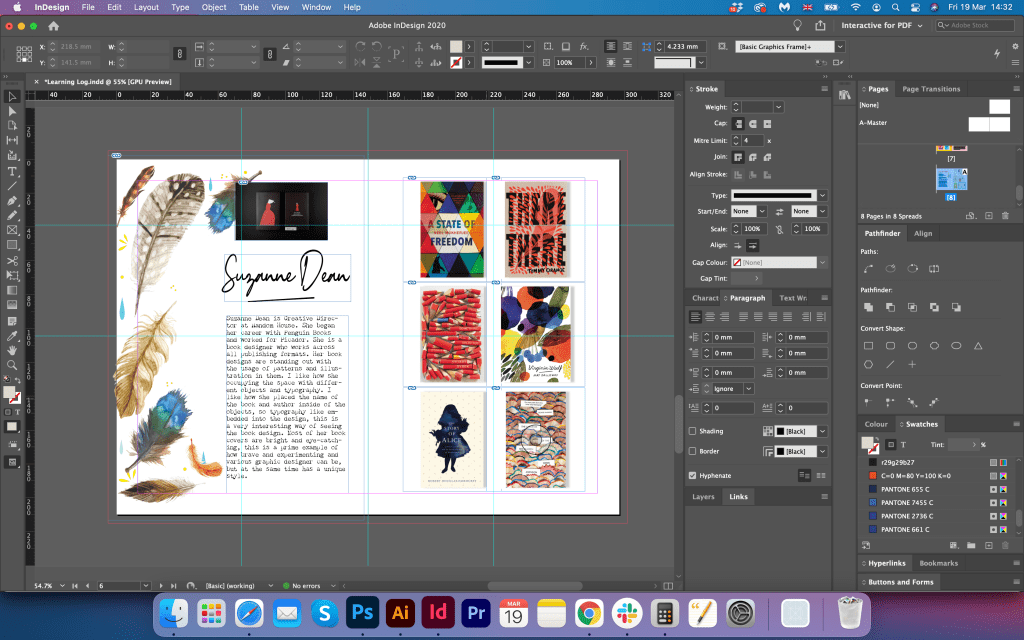Click the Convert Shape ellipse icon
The width and height of the screenshot is (1024, 640).
point(954,346)
